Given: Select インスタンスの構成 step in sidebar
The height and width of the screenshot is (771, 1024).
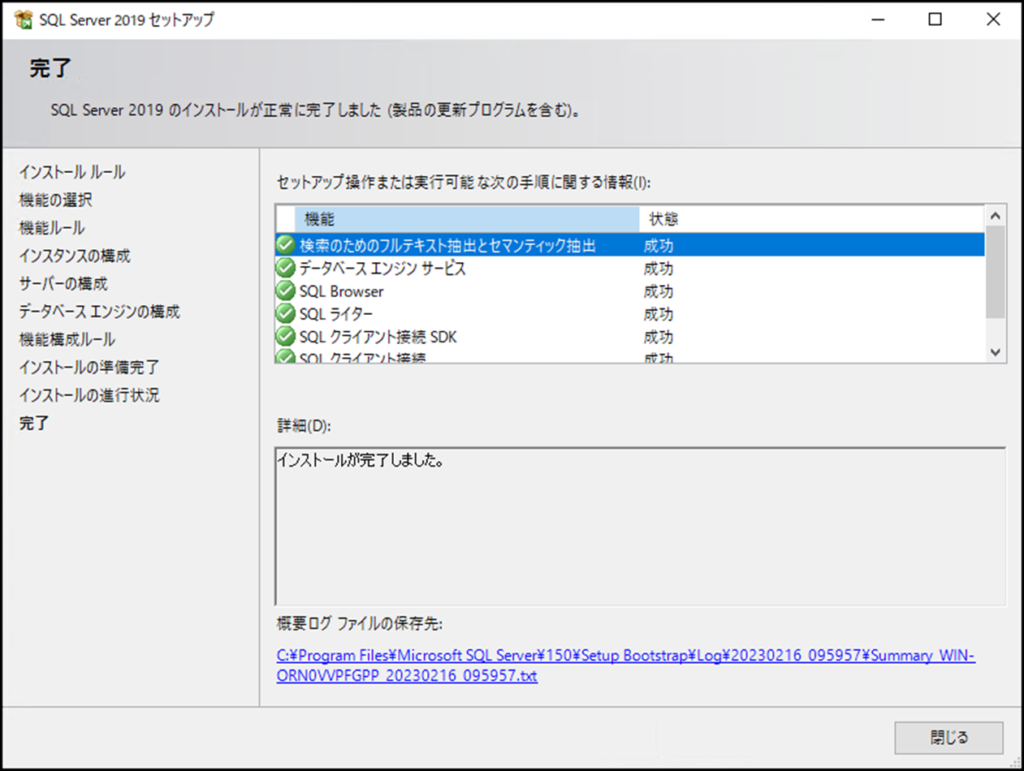Looking at the screenshot, I should pos(74,255).
